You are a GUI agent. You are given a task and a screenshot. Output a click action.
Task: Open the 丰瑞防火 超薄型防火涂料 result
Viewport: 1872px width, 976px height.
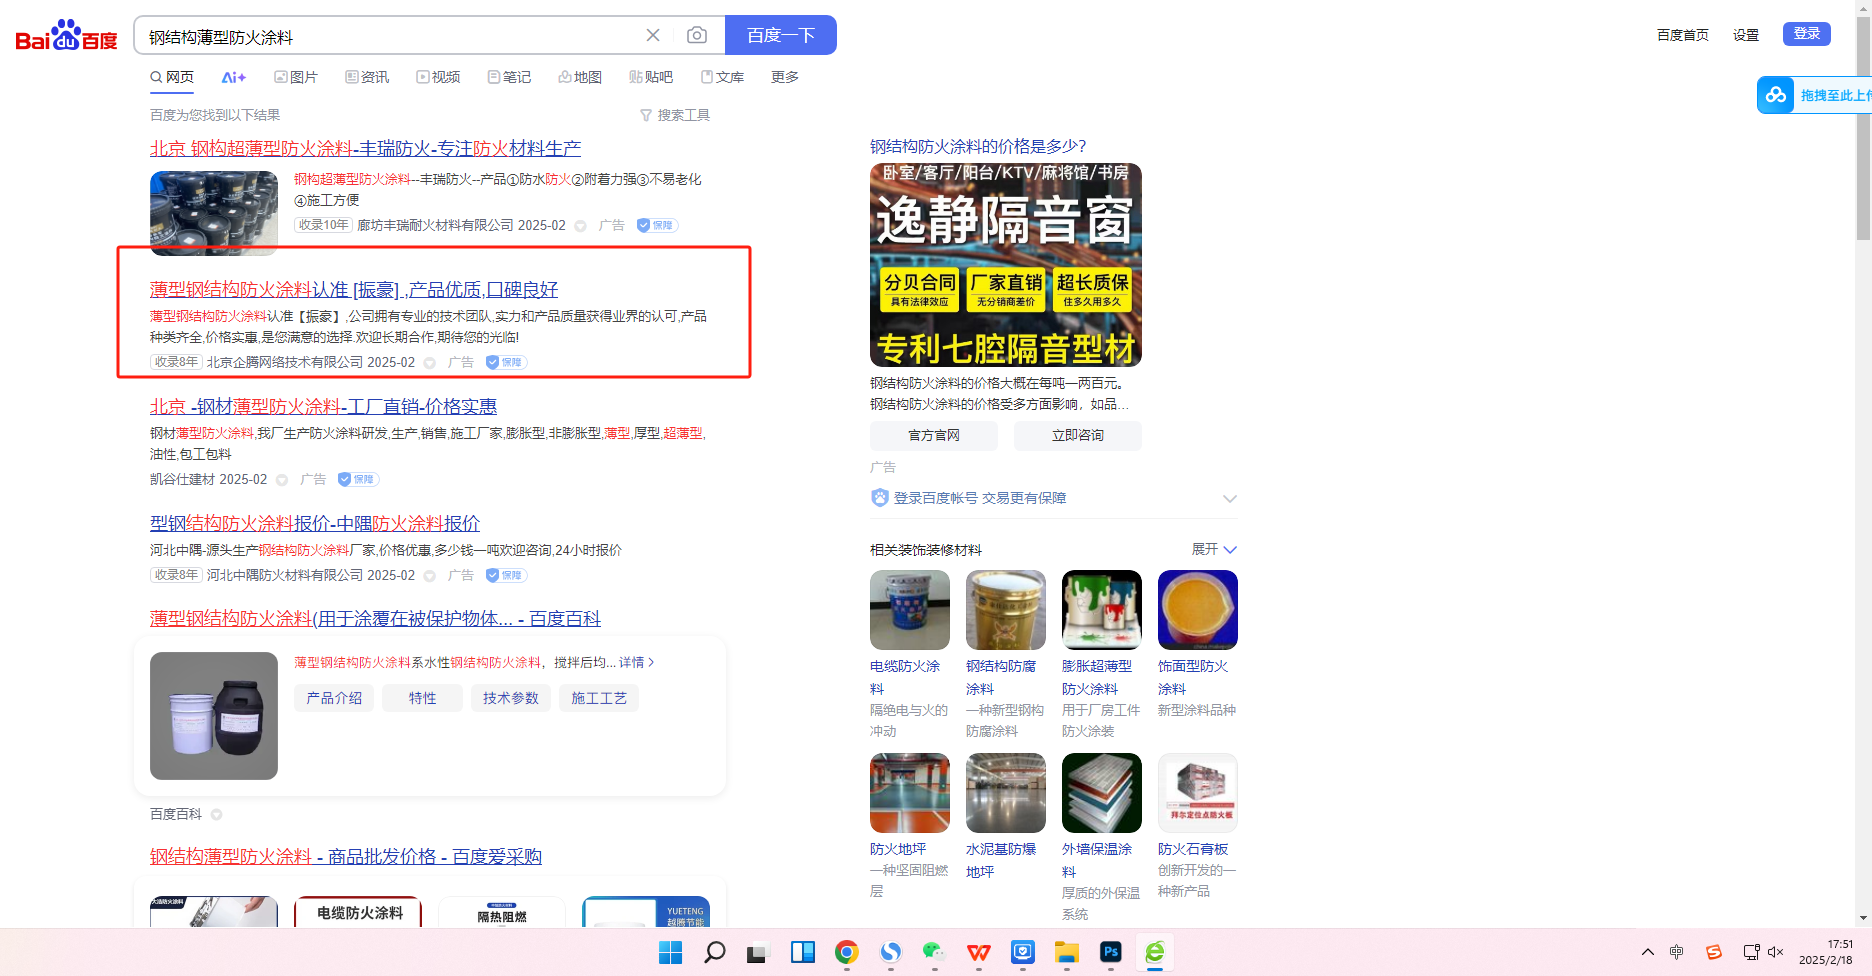coord(365,149)
